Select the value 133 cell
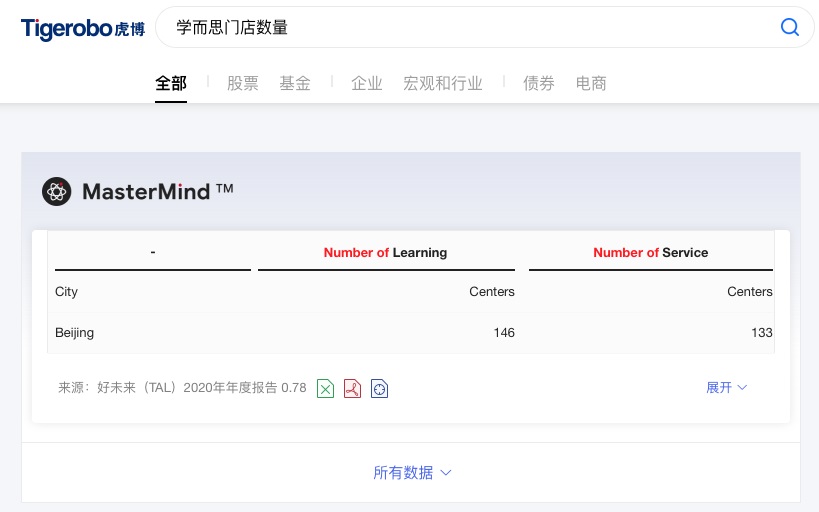 [x=762, y=333]
